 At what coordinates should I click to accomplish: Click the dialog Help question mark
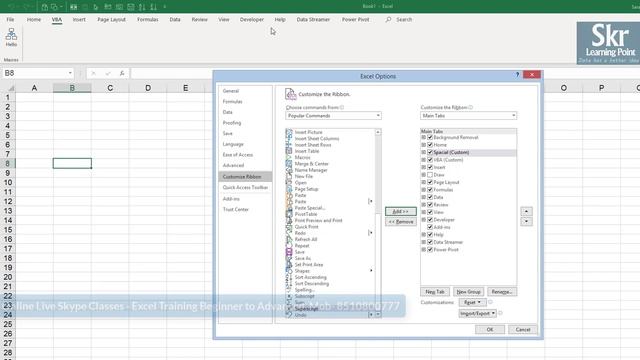pos(517,75)
